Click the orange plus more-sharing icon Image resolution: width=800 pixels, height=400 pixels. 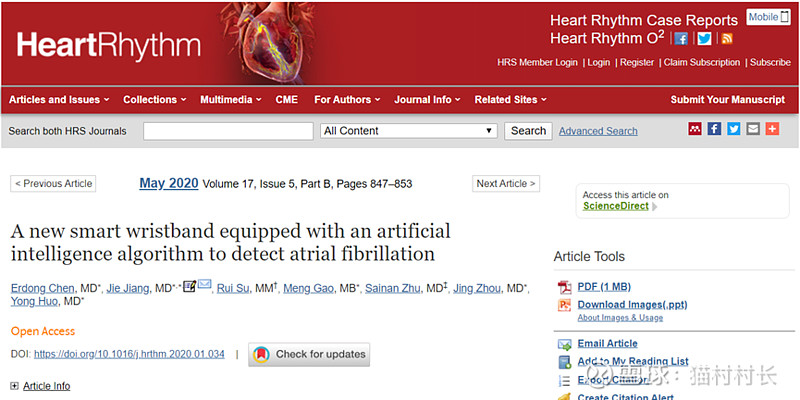[772, 129]
